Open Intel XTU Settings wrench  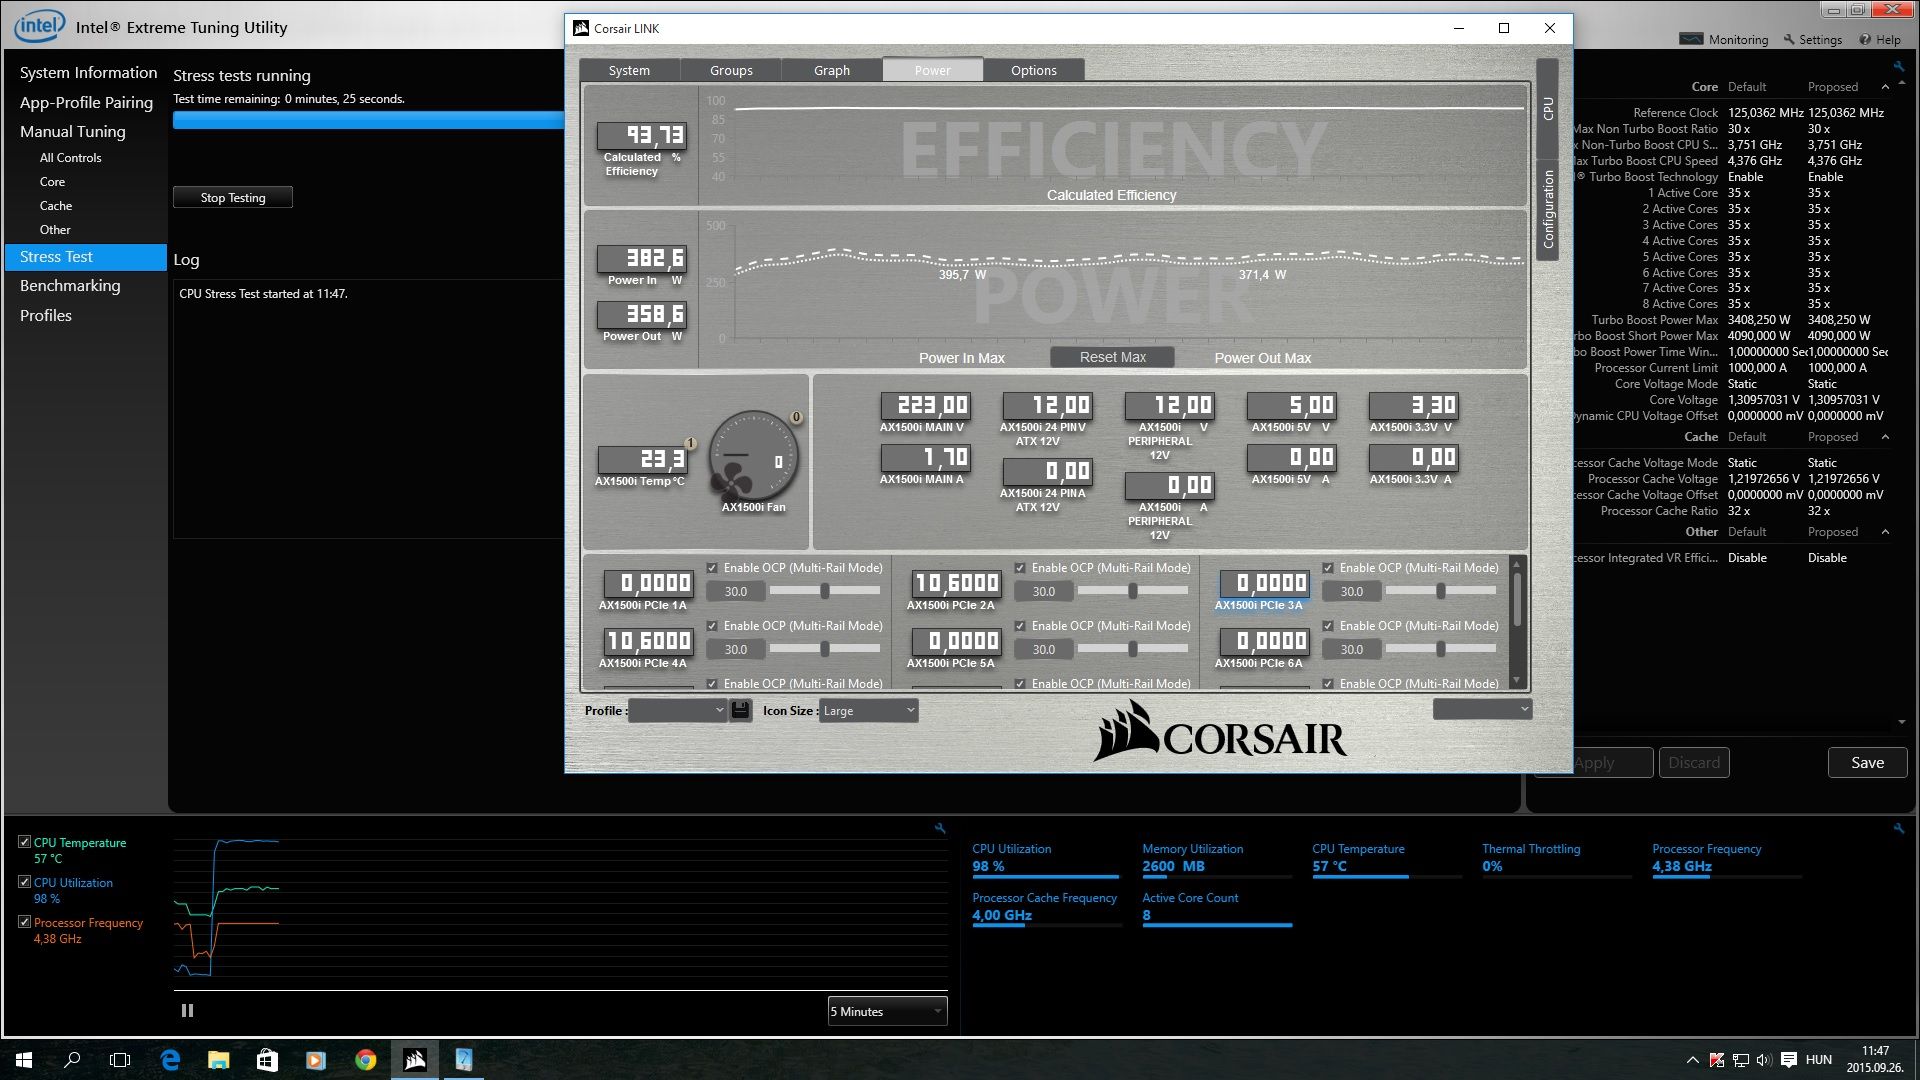click(x=1790, y=39)
